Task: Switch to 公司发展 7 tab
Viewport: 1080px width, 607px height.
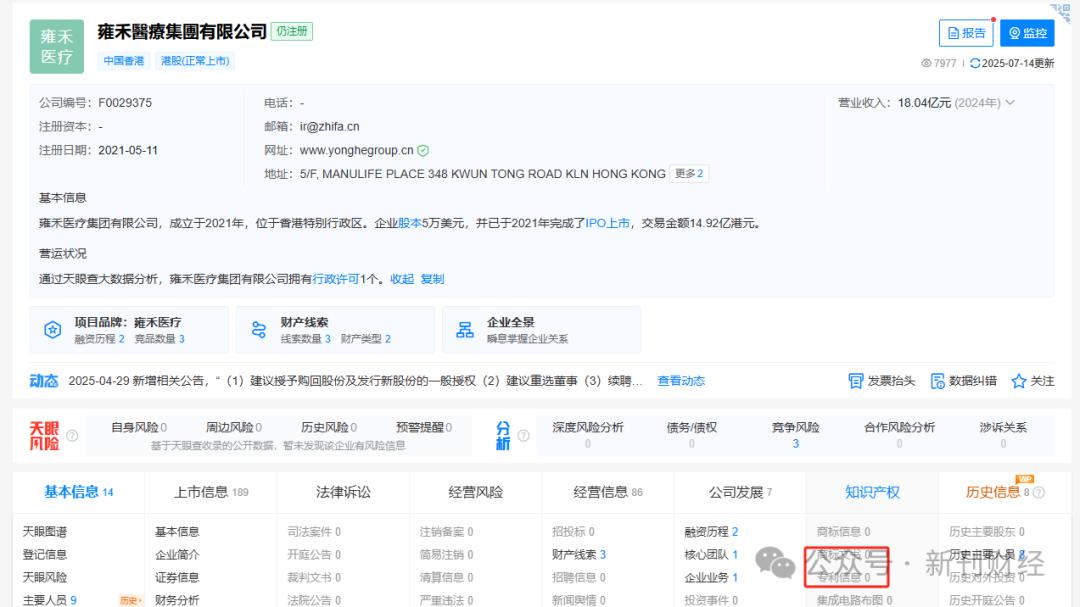Action: pos(740,492)
